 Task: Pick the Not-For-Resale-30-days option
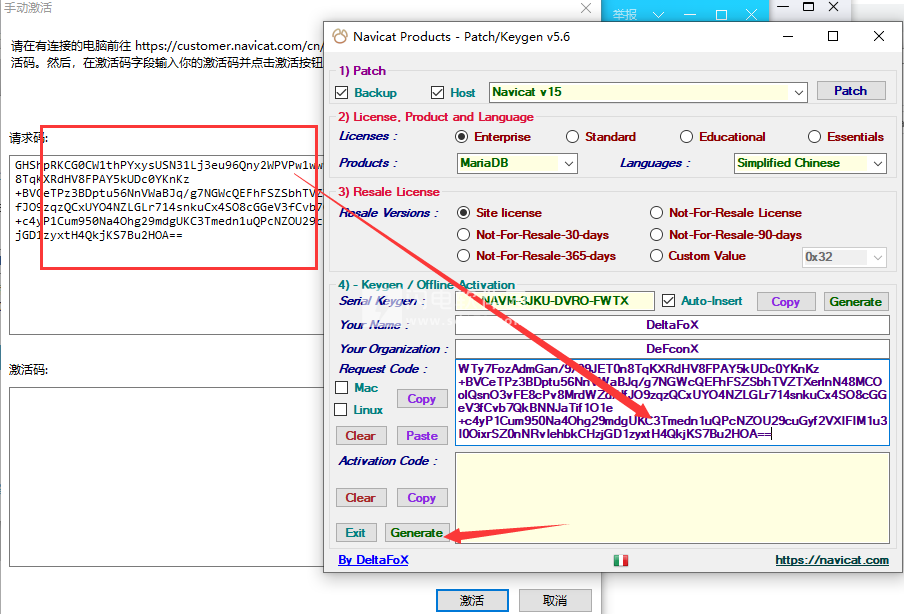coord(464,235)
